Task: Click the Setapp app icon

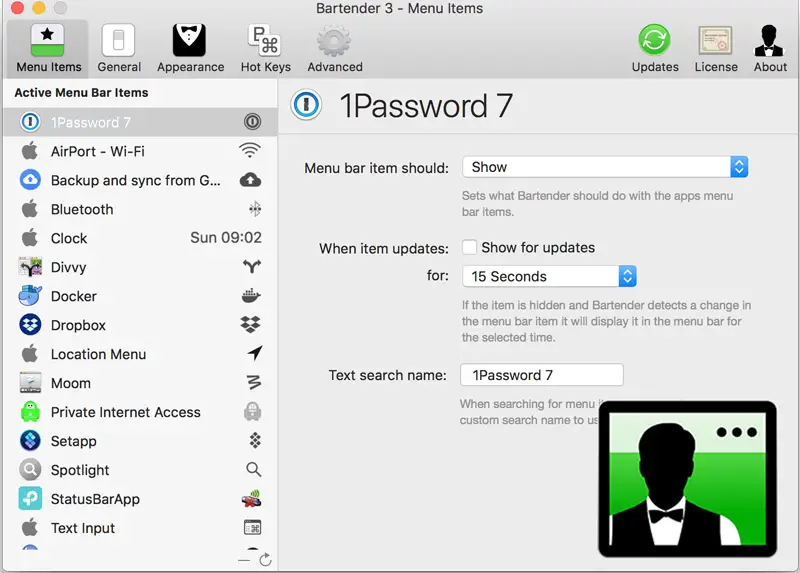Action: (x=30, y=440)
